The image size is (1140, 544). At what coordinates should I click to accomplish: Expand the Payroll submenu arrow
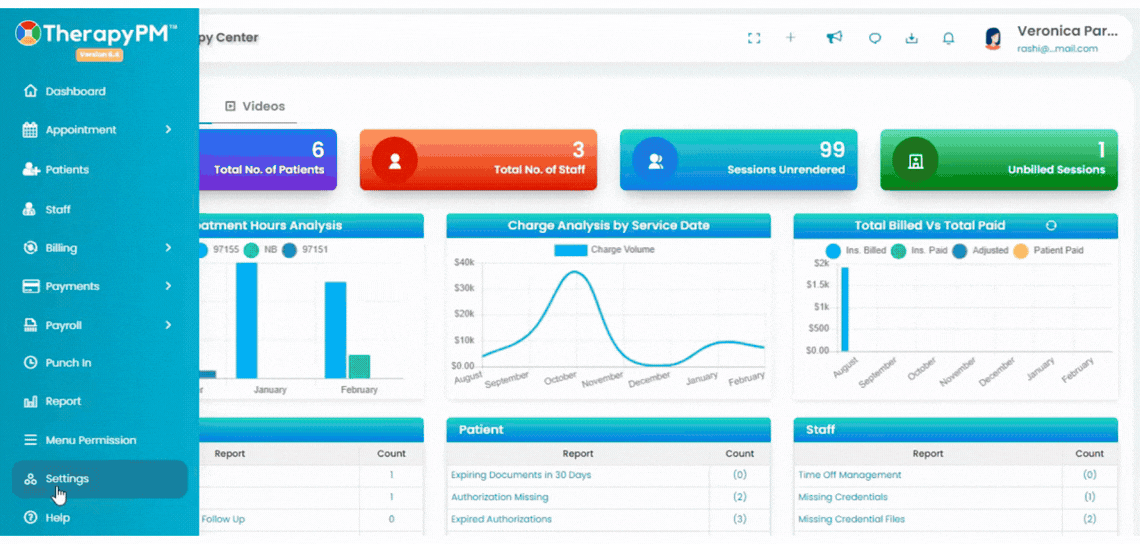tap(168, 325)
